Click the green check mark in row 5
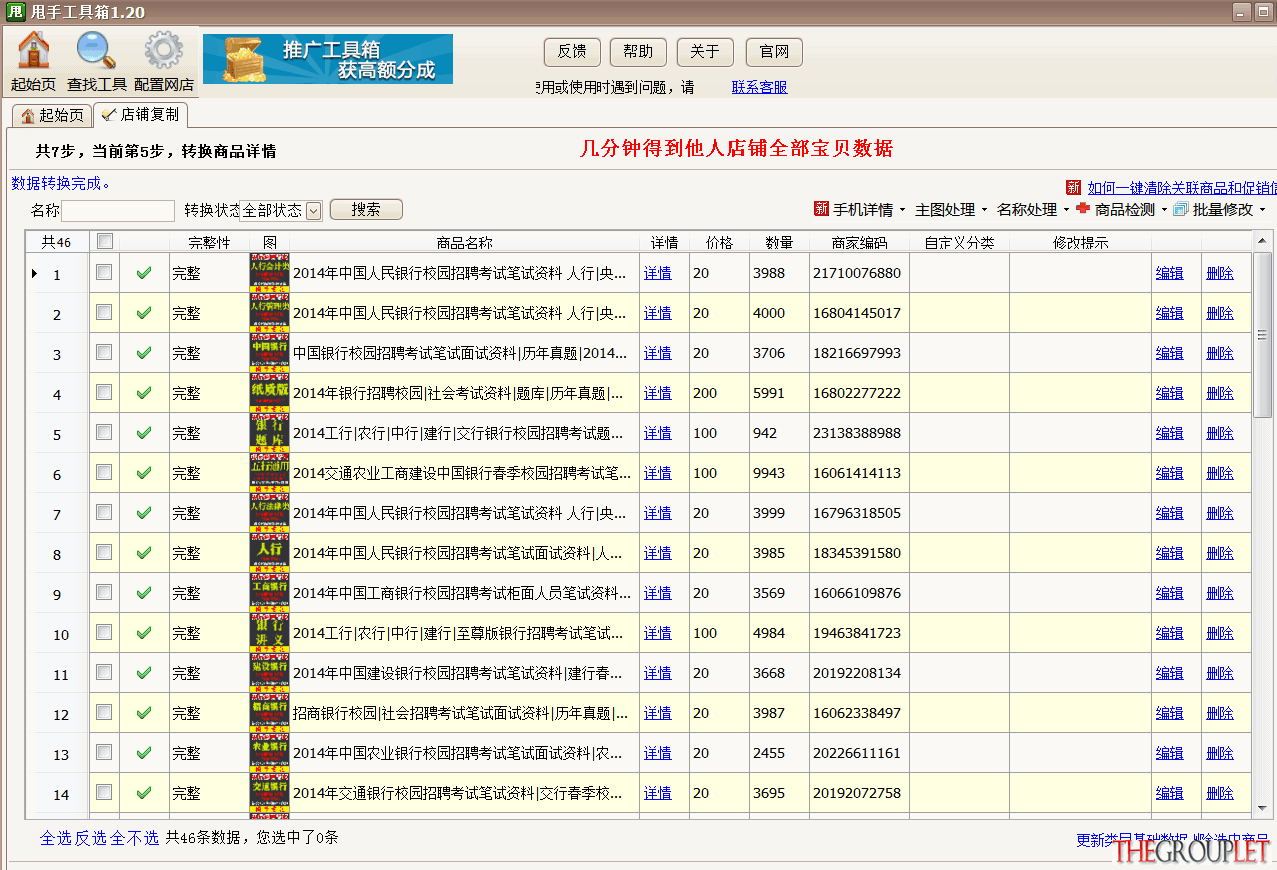This screenshot has height=870, width=1277. [144, 433]
